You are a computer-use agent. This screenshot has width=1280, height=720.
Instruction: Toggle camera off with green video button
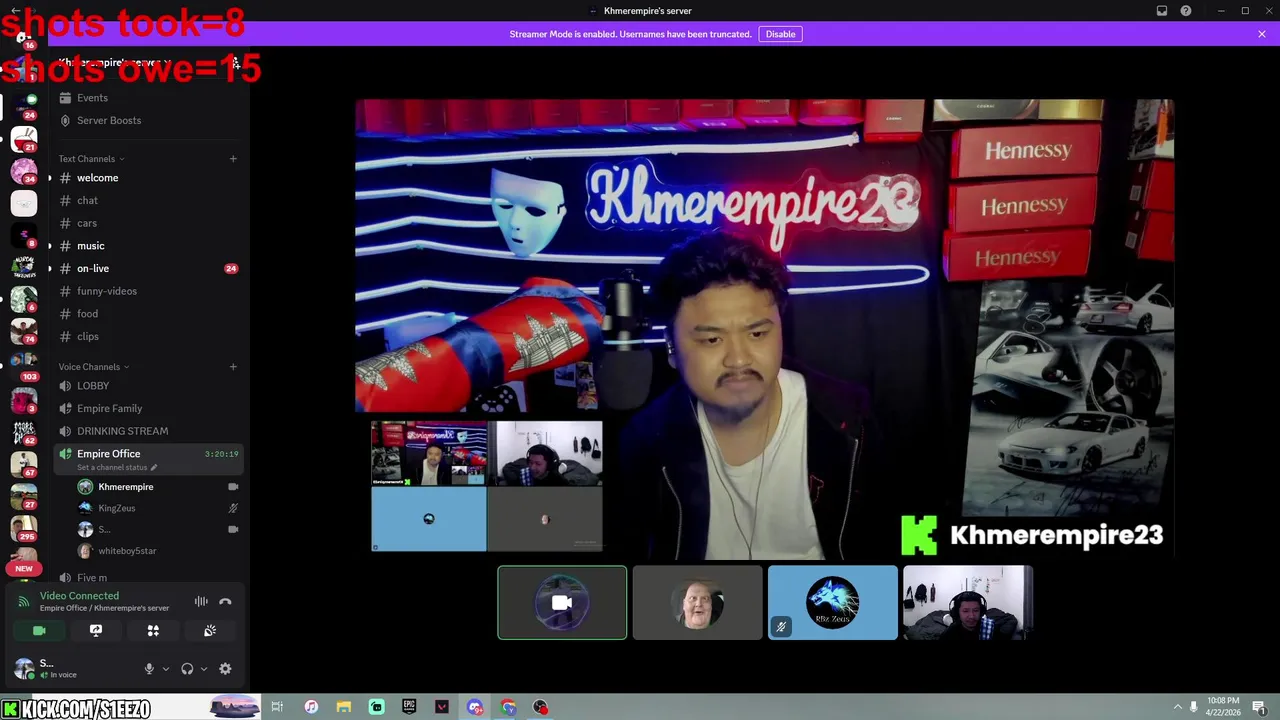[x=39, y=631]
